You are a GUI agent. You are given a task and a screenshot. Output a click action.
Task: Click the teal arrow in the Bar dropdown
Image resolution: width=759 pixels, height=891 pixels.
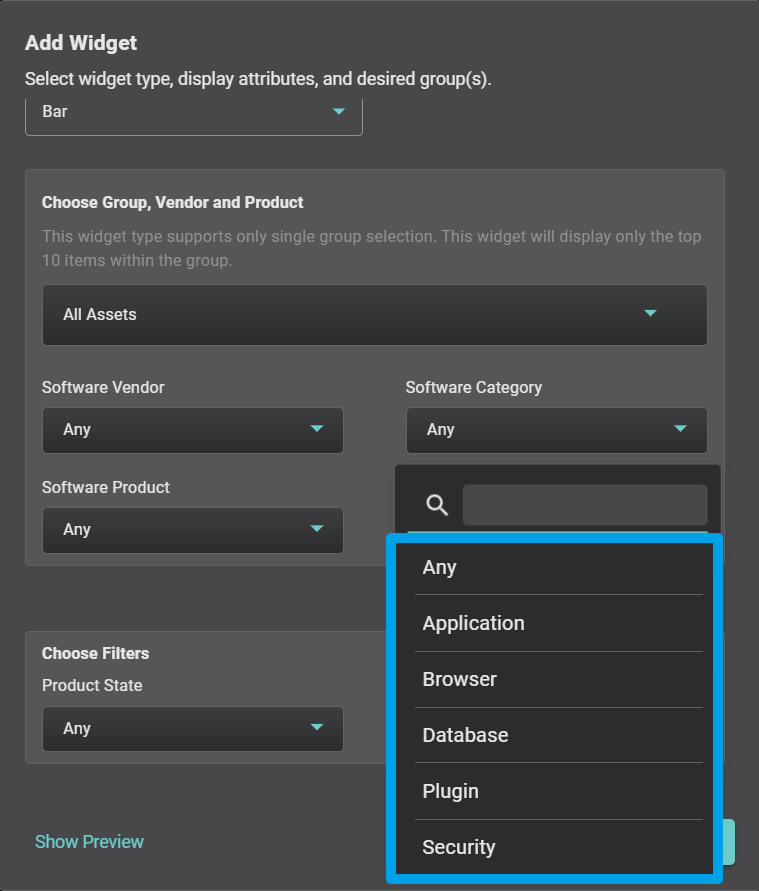coord(339,111)
